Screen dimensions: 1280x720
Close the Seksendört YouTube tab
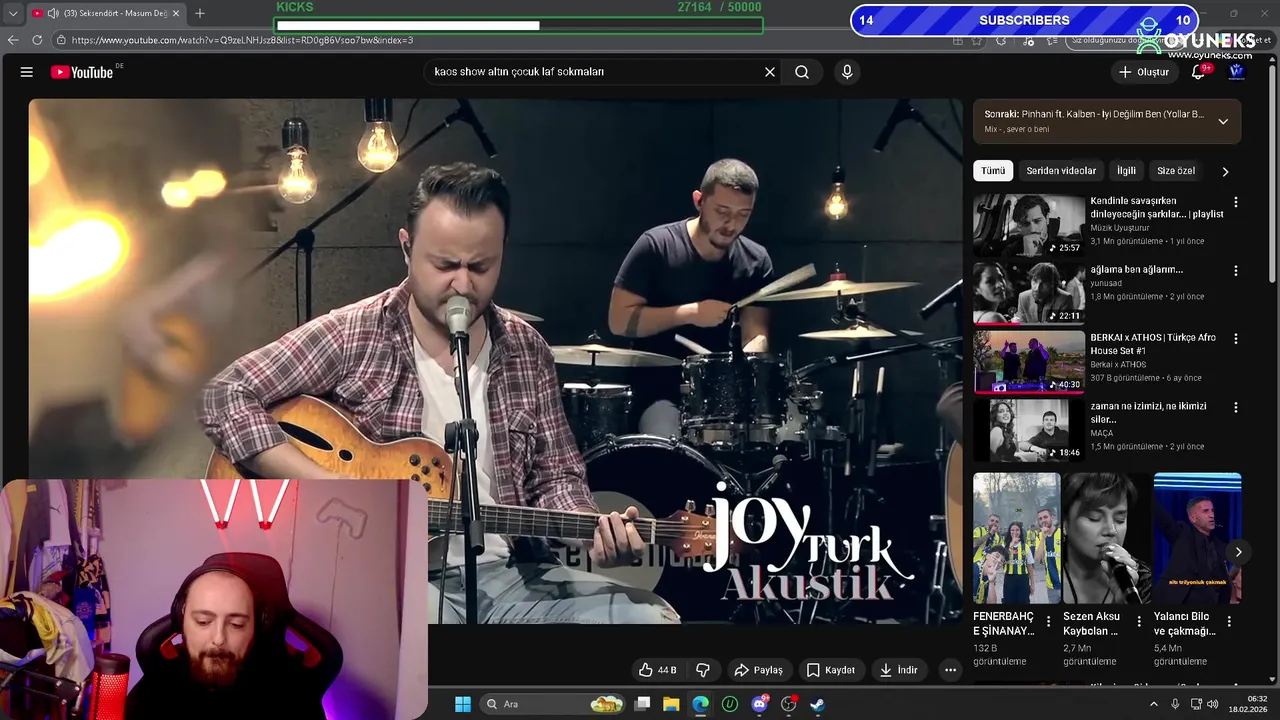coord(176,13)
